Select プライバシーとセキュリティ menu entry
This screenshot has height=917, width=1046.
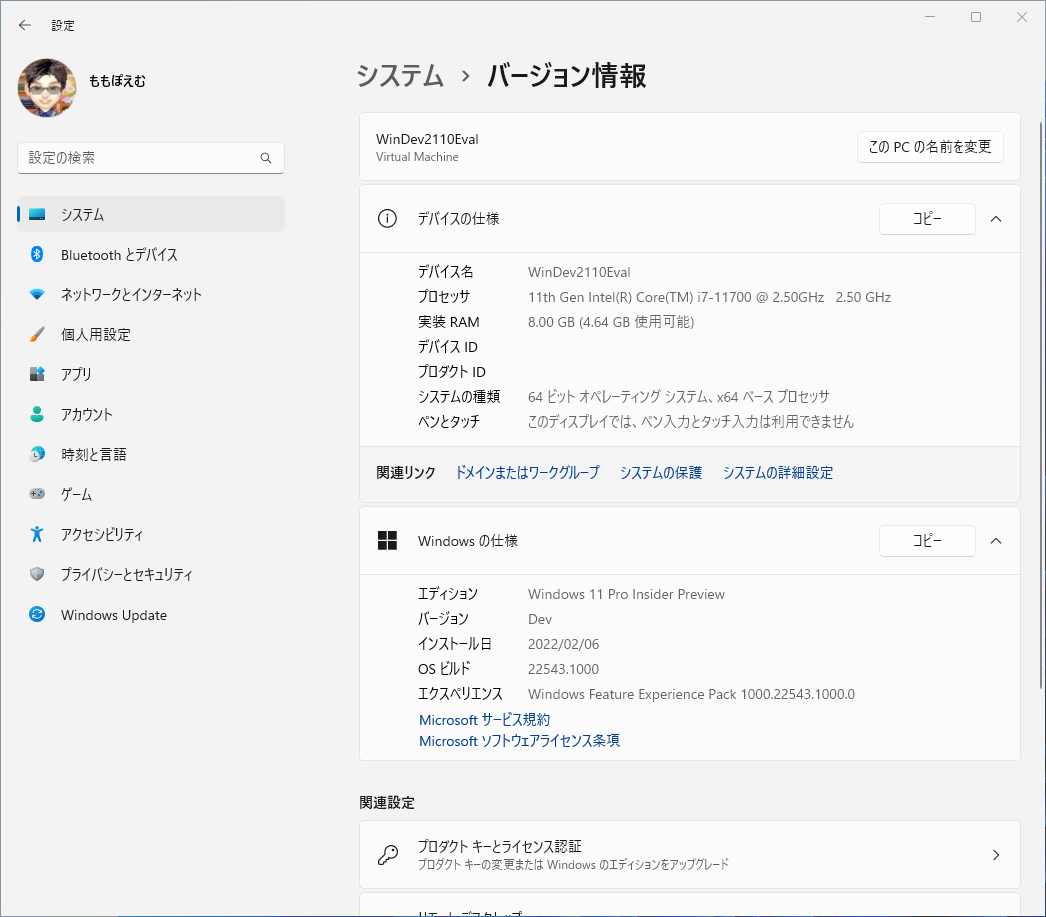coord(151,574)
